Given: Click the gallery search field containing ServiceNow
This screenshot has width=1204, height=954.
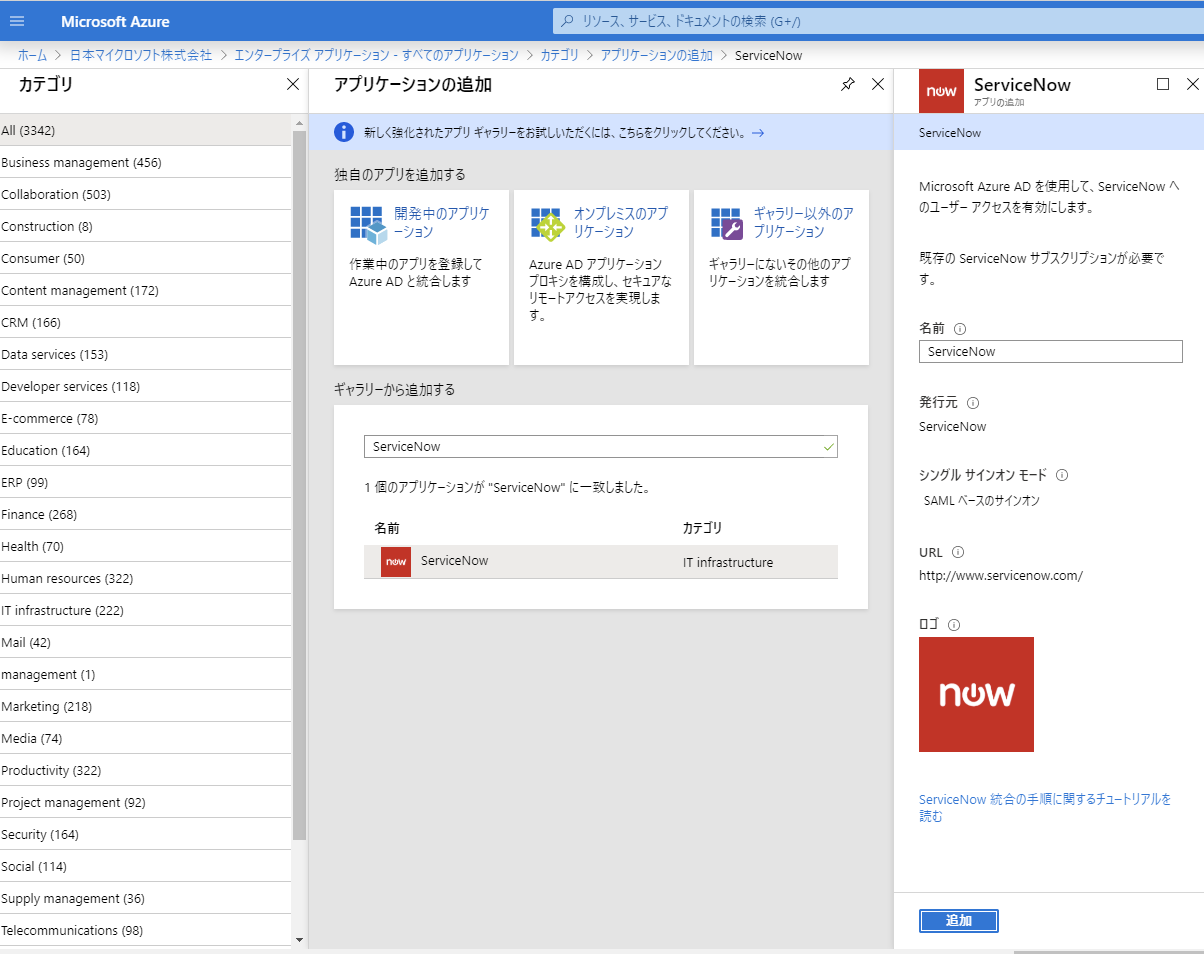Looking at the screenshot, I should tap(600, 447).
